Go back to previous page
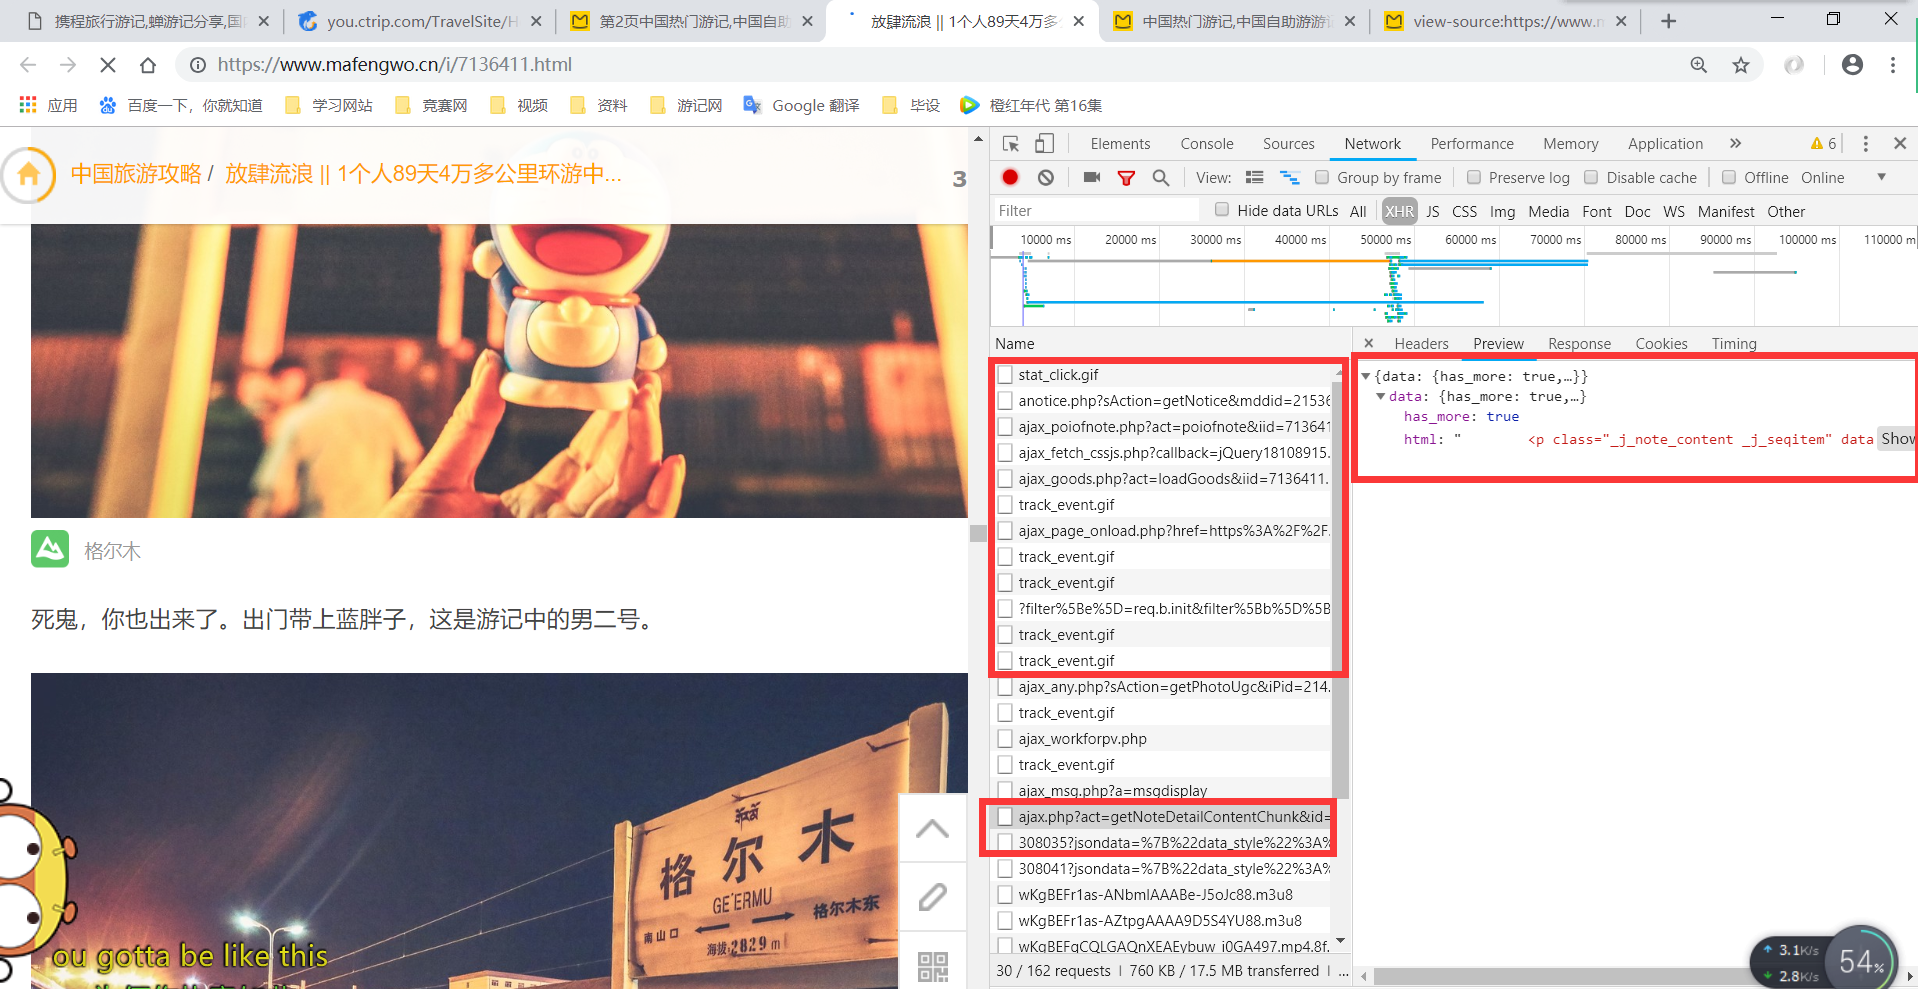This screenshot has width=1918, height=989. point(28,65)
